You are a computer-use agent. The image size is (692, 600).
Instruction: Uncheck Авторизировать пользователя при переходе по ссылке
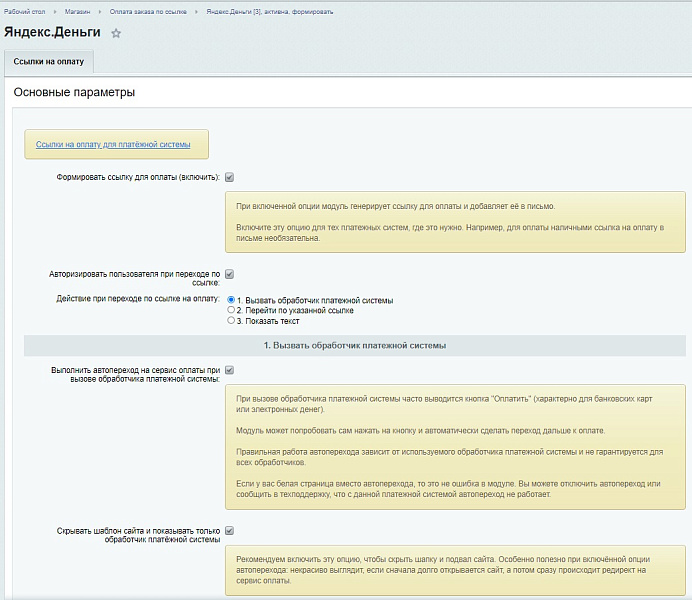coord(229,273)
